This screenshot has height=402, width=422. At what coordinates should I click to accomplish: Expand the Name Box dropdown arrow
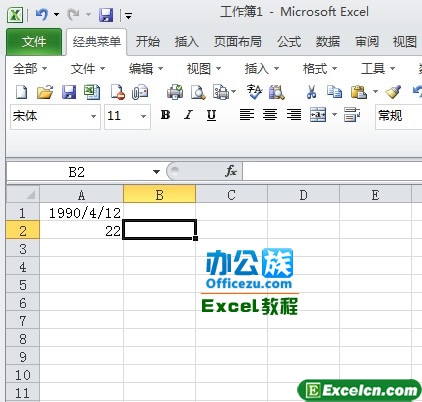pyautogui.click(x=156, y=172)
